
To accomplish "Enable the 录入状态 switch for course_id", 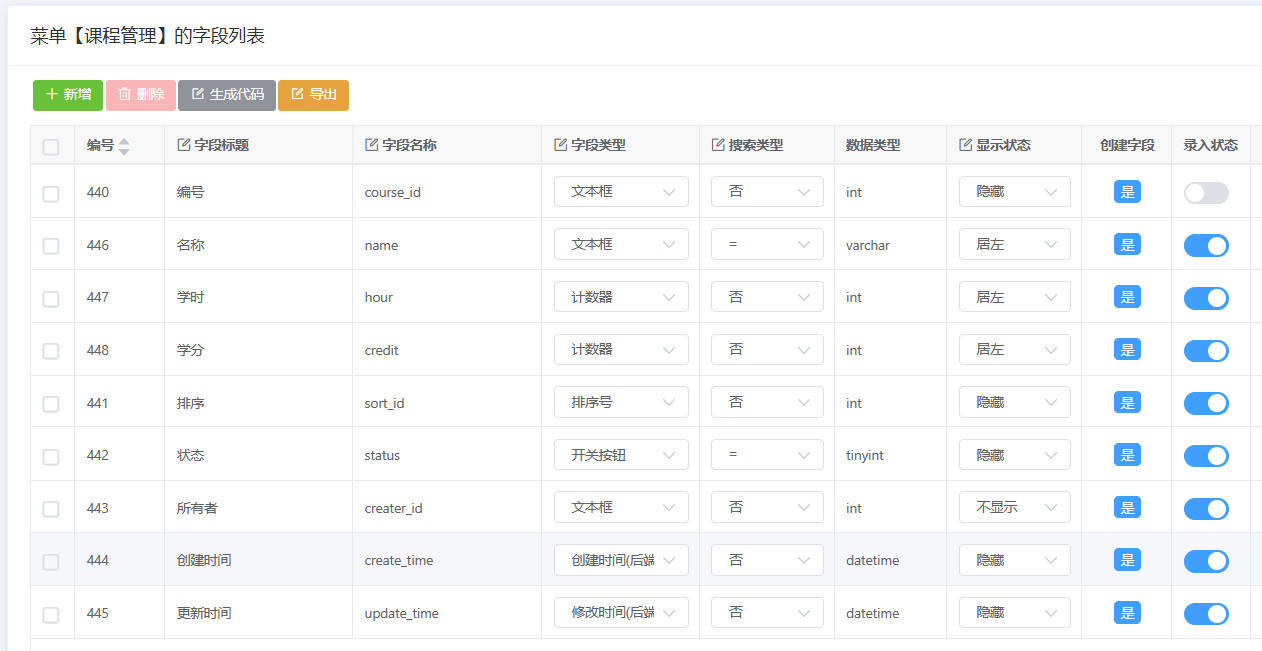I will point(1206,193).
